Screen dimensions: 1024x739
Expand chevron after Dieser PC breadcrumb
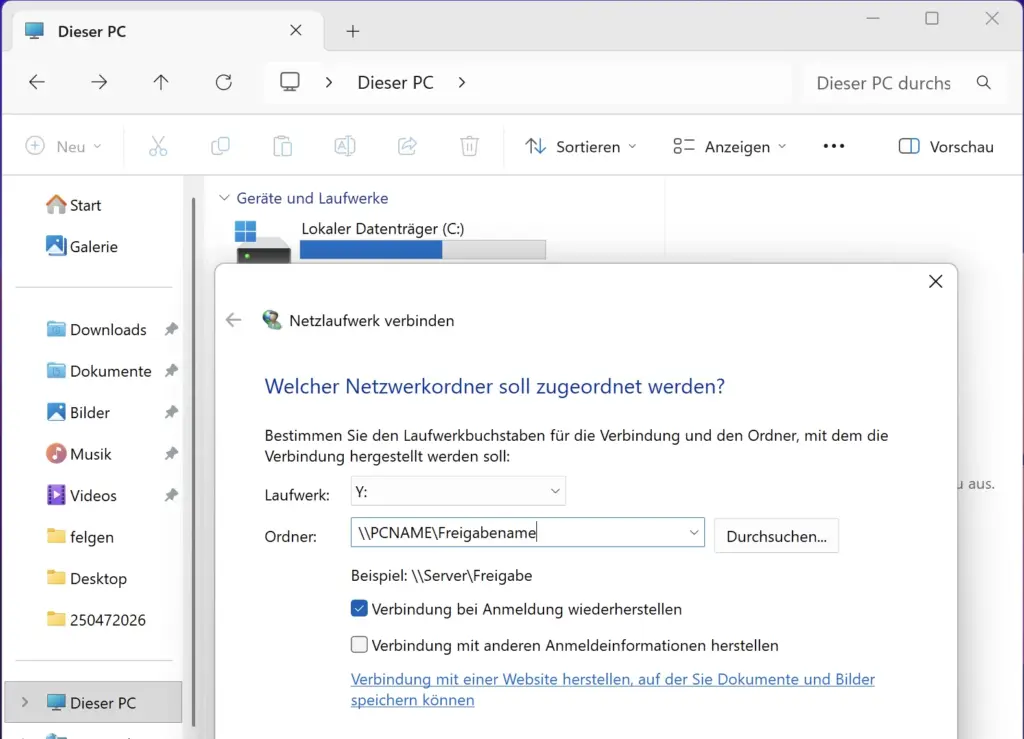point(462,82)
